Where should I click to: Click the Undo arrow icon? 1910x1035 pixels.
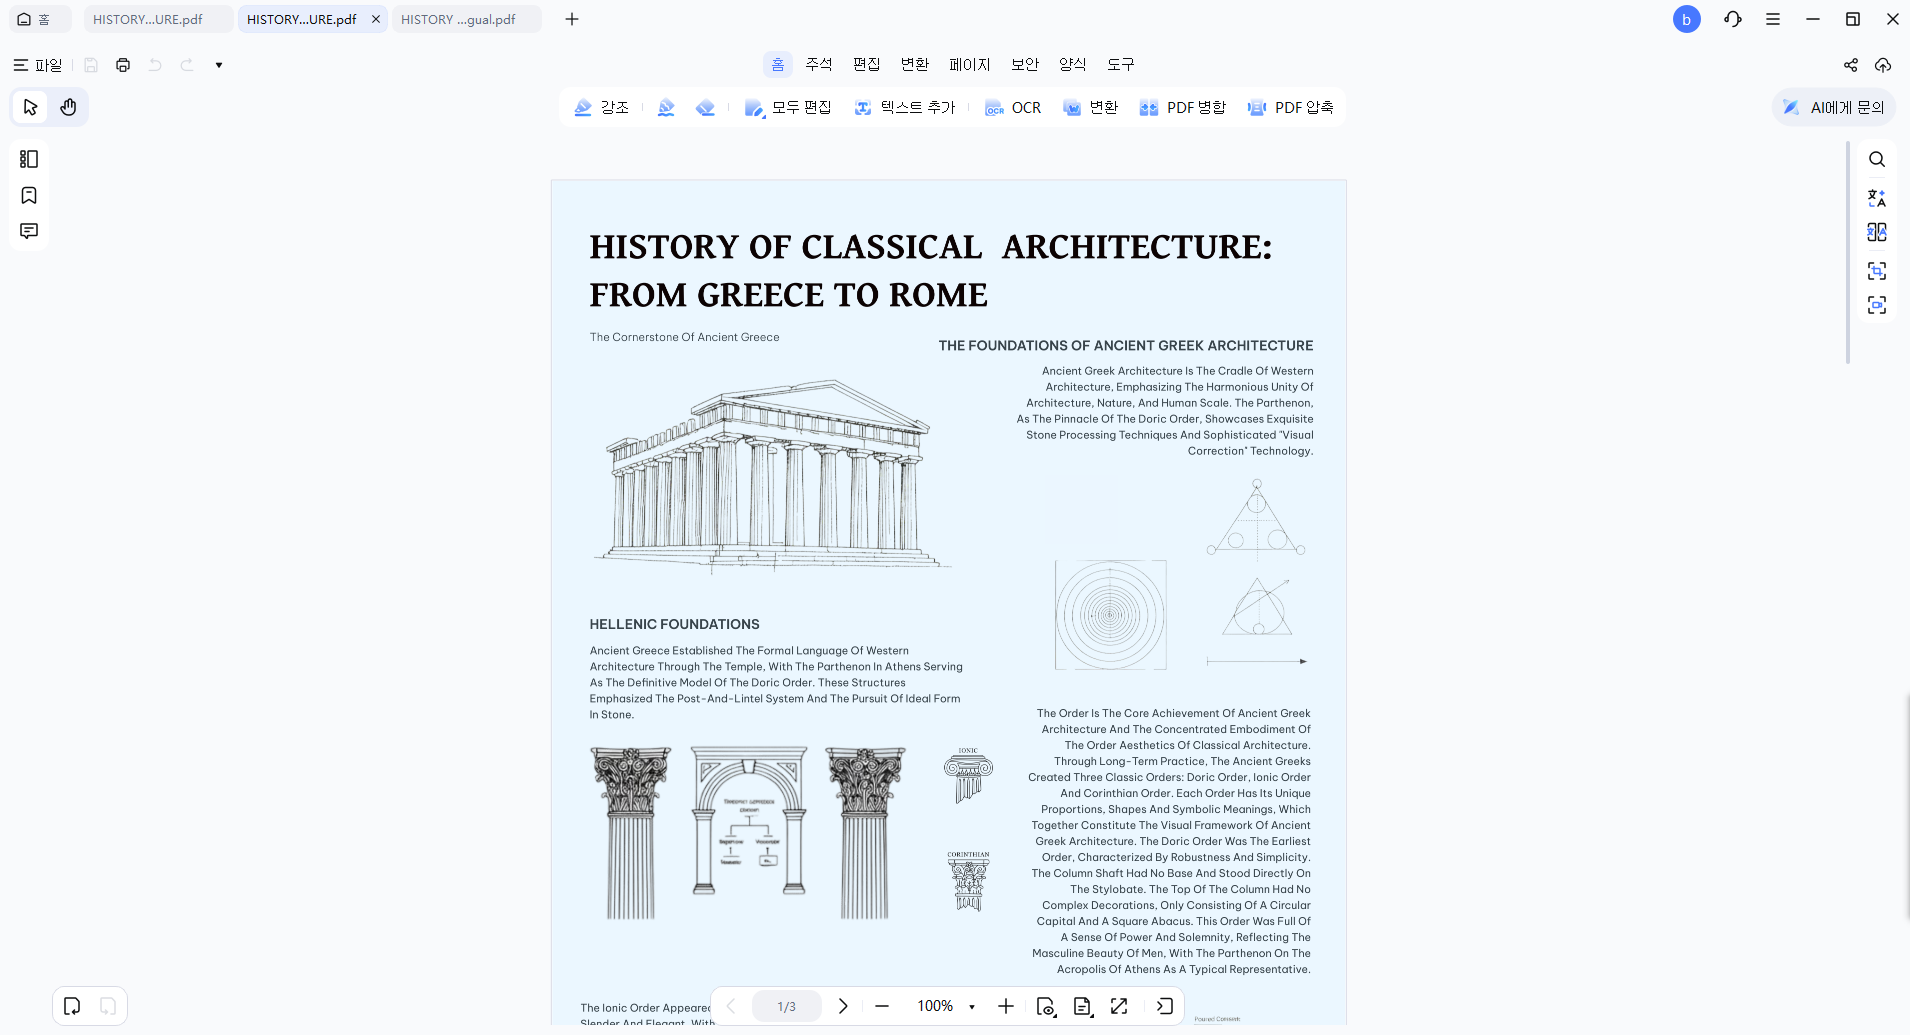pyautogui.click(x=155, y=65)
